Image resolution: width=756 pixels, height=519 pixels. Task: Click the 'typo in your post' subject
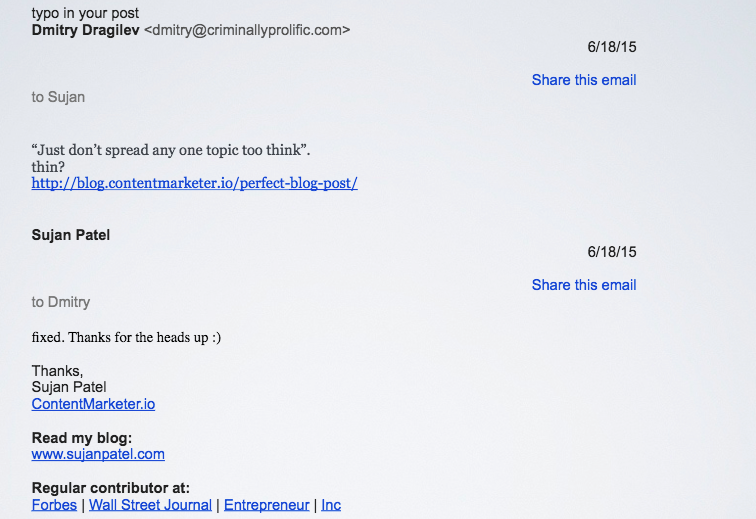(85, 13)
